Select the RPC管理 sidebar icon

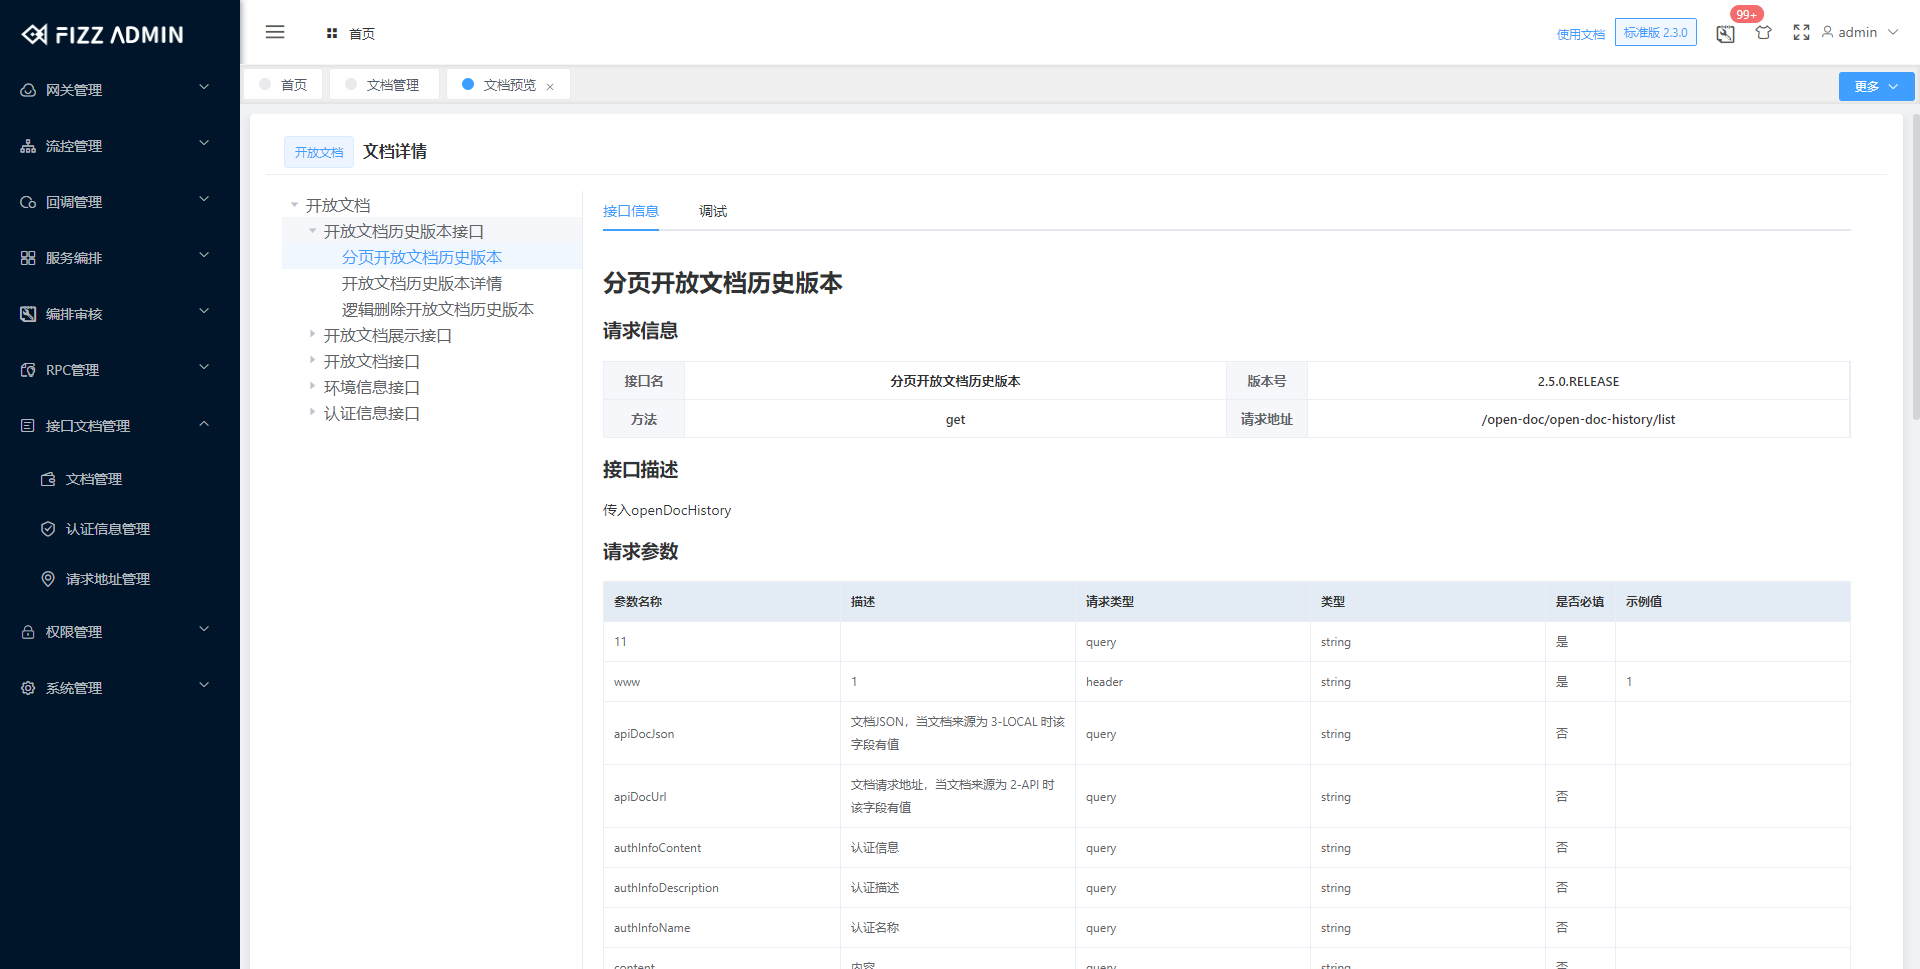pyautogui.click(x=27, y=369)
